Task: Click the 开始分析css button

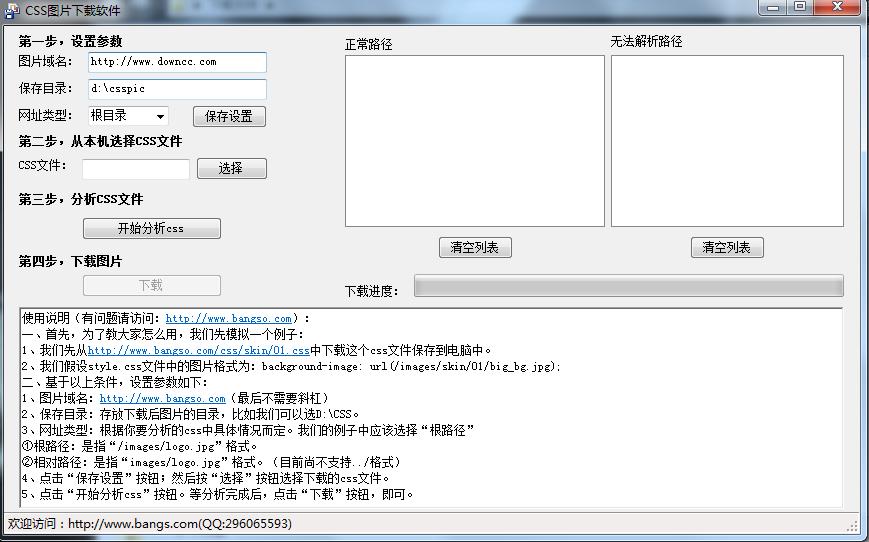Action: [x=152, y=228]
